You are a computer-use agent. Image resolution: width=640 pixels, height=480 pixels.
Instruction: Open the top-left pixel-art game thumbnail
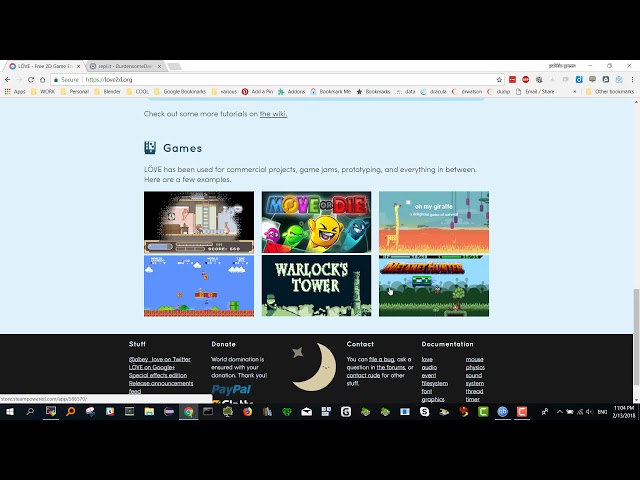tap(199, 222)
